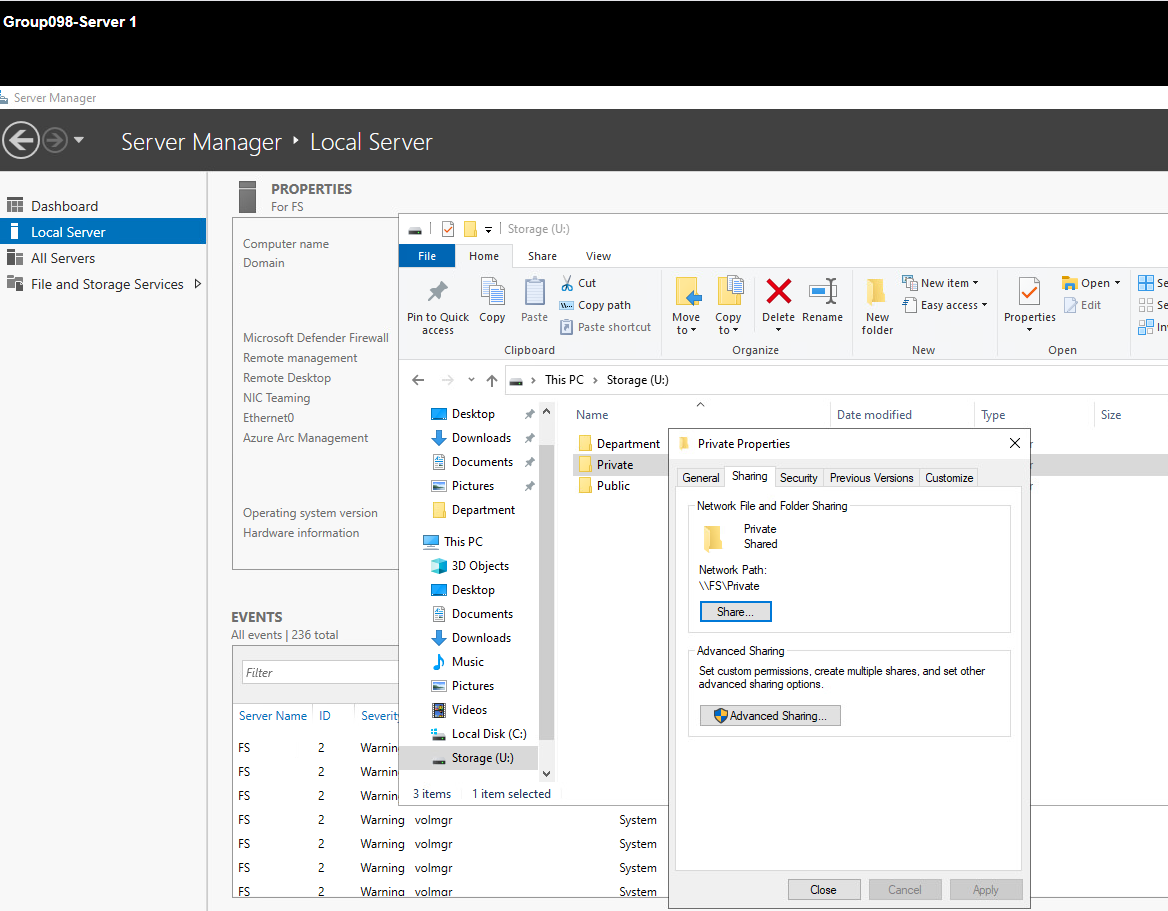Click Copy path in ribbon
Viewport: 1168px width, 911px height.
[595, 305]
